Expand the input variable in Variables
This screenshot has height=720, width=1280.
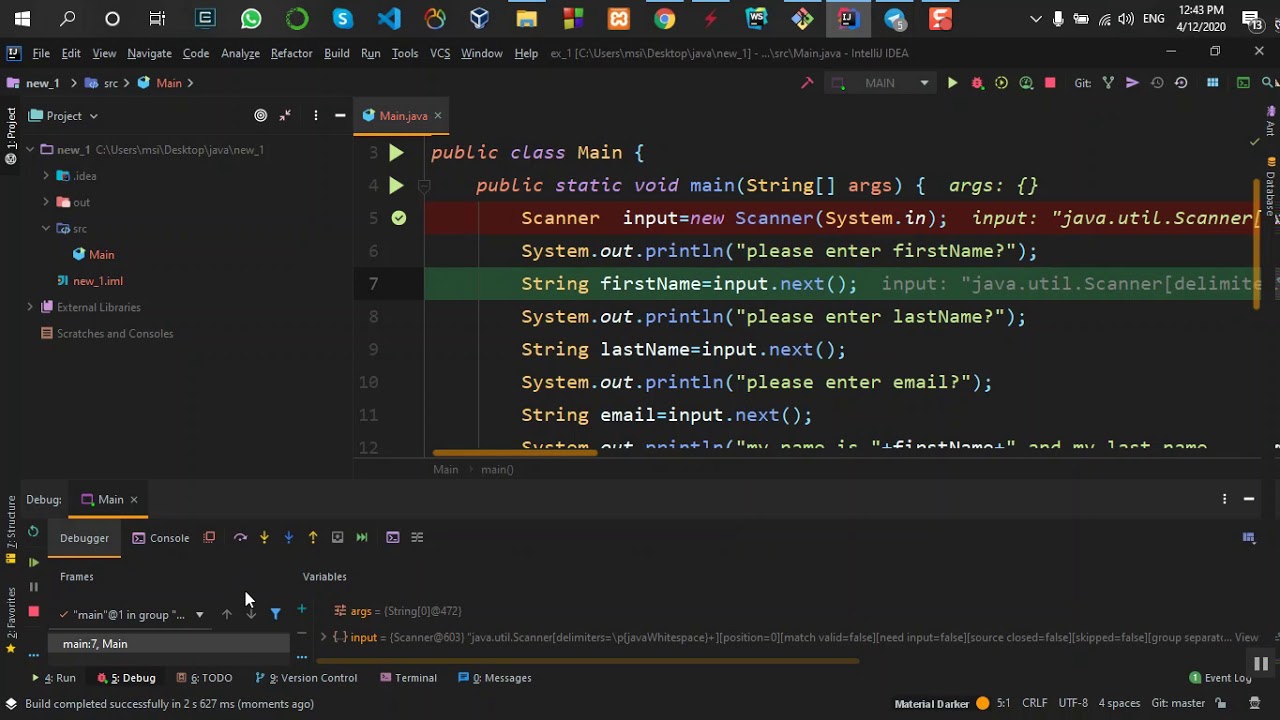pos(323,637)
